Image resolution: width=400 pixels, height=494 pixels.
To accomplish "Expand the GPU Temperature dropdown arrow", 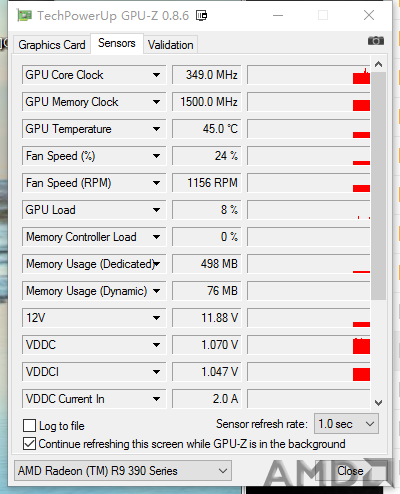I will tap(156, 129).
